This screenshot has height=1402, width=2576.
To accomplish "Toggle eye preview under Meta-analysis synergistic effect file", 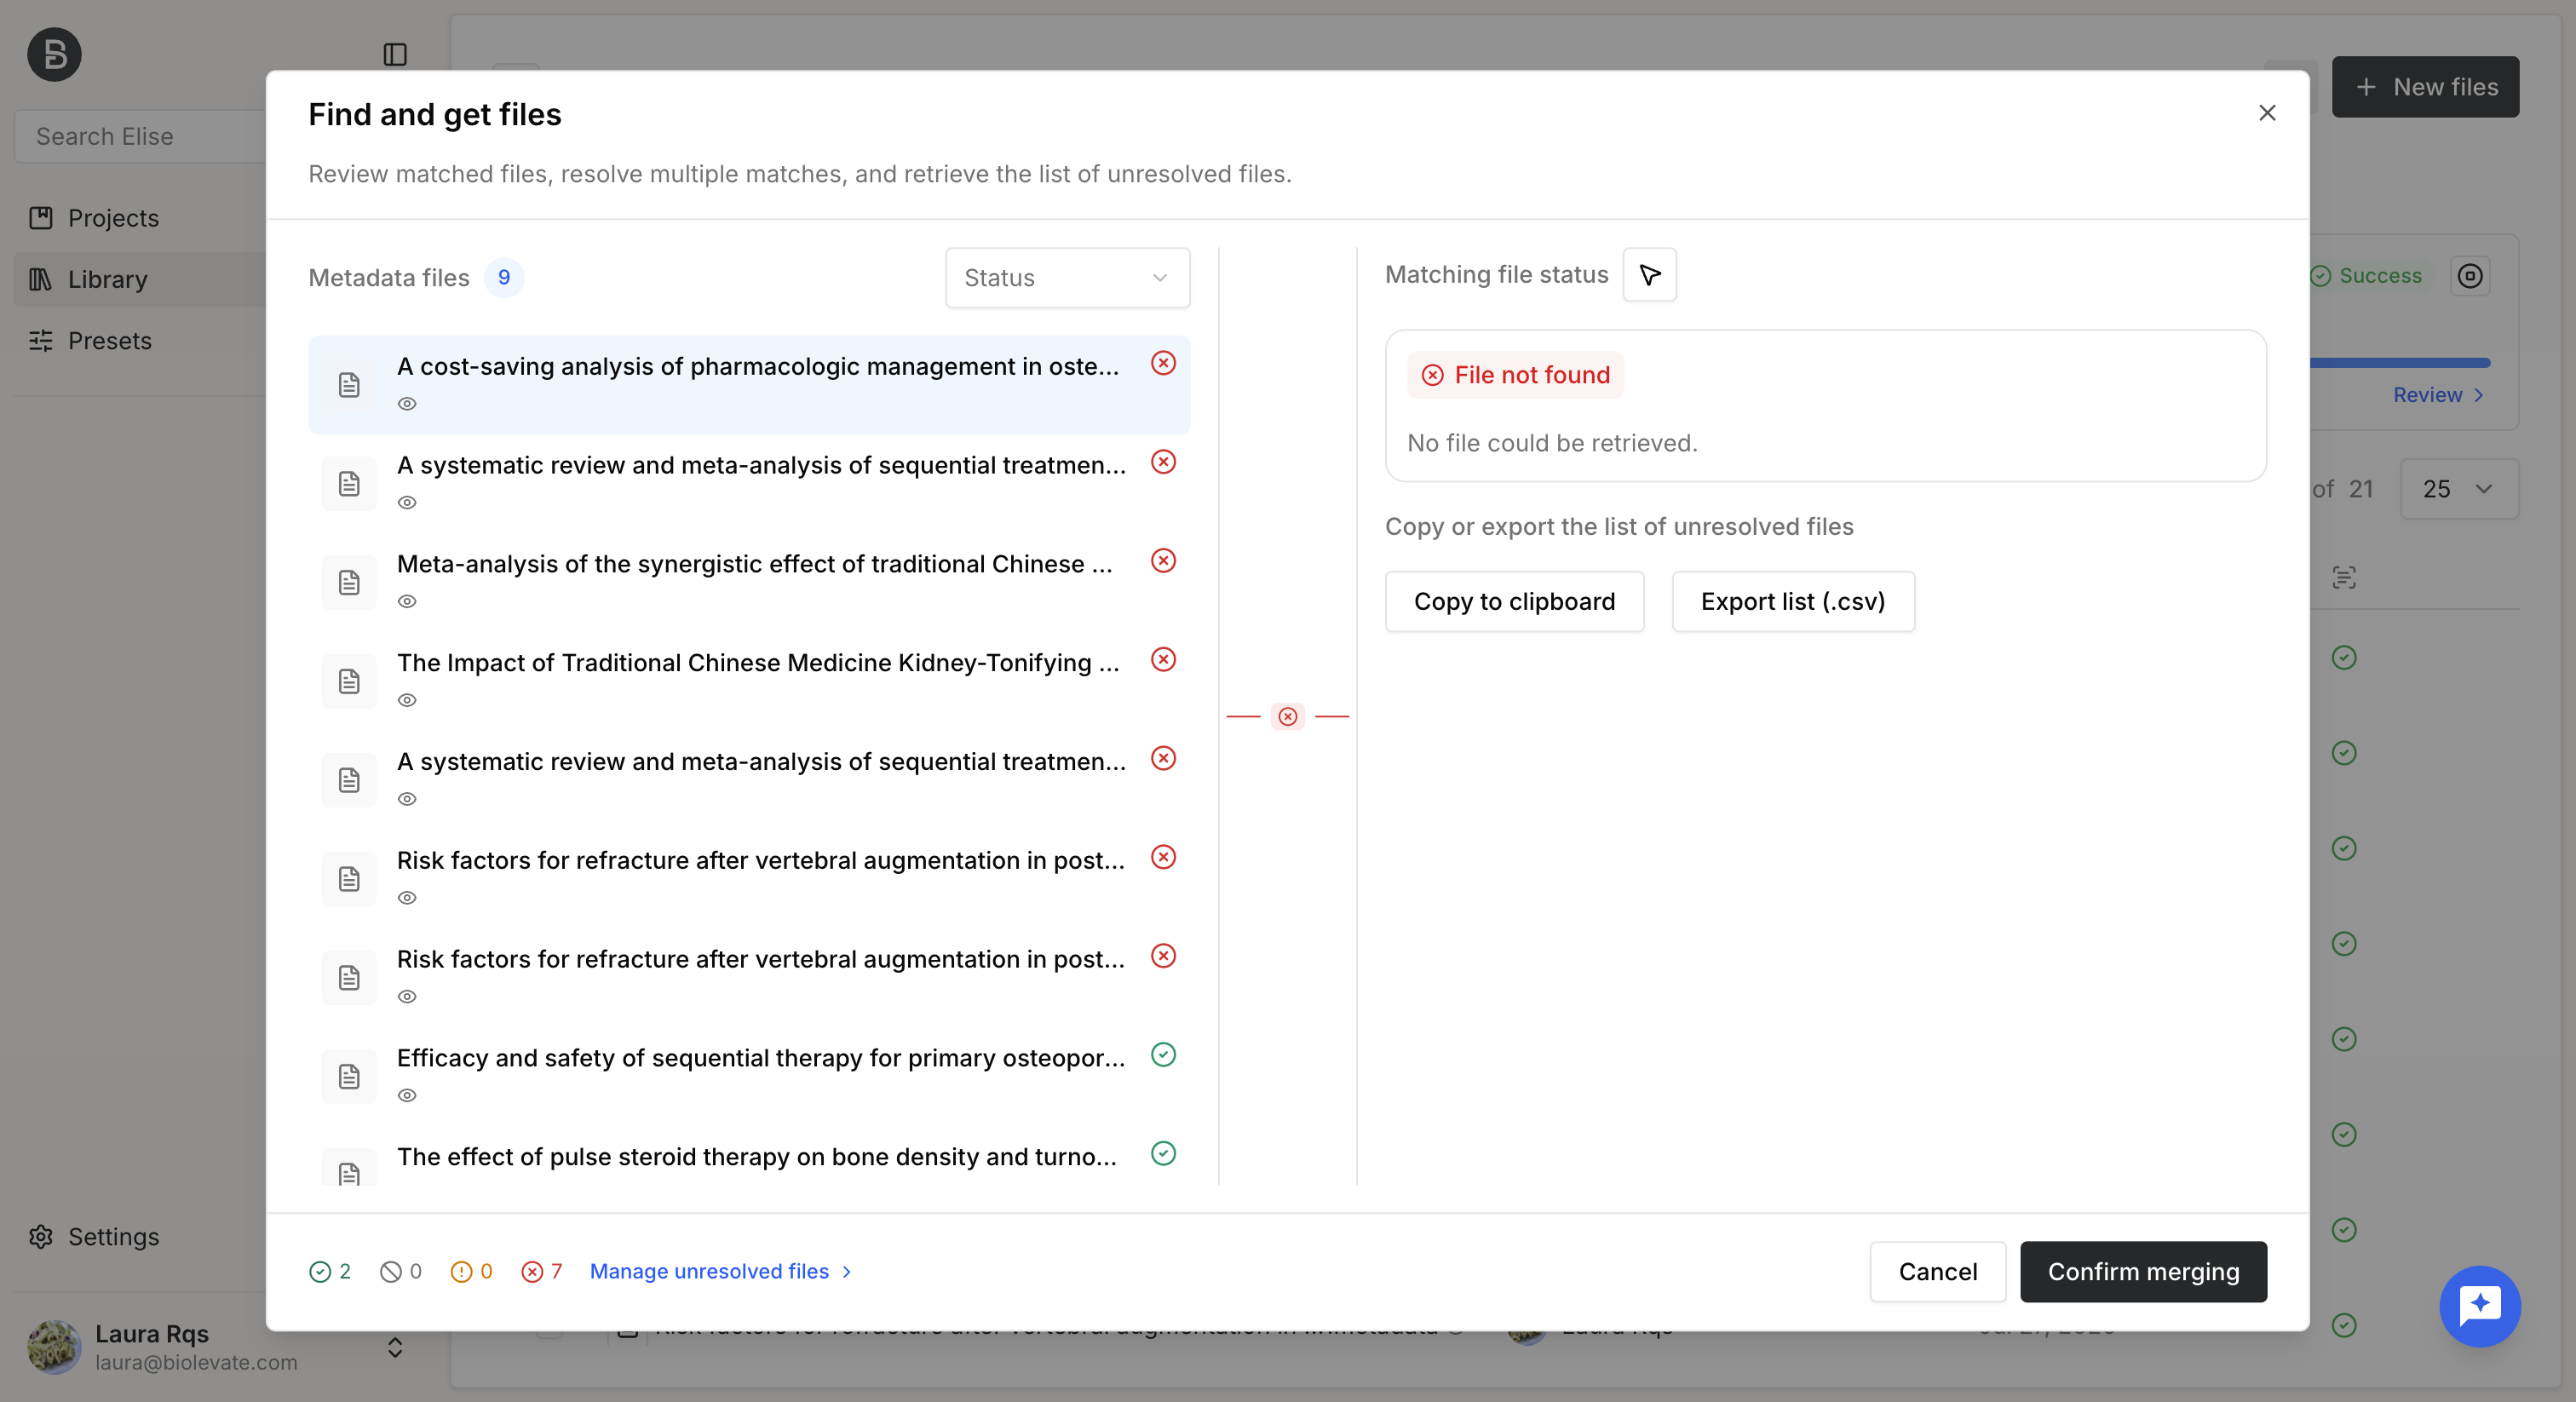I will click(407, 602).
